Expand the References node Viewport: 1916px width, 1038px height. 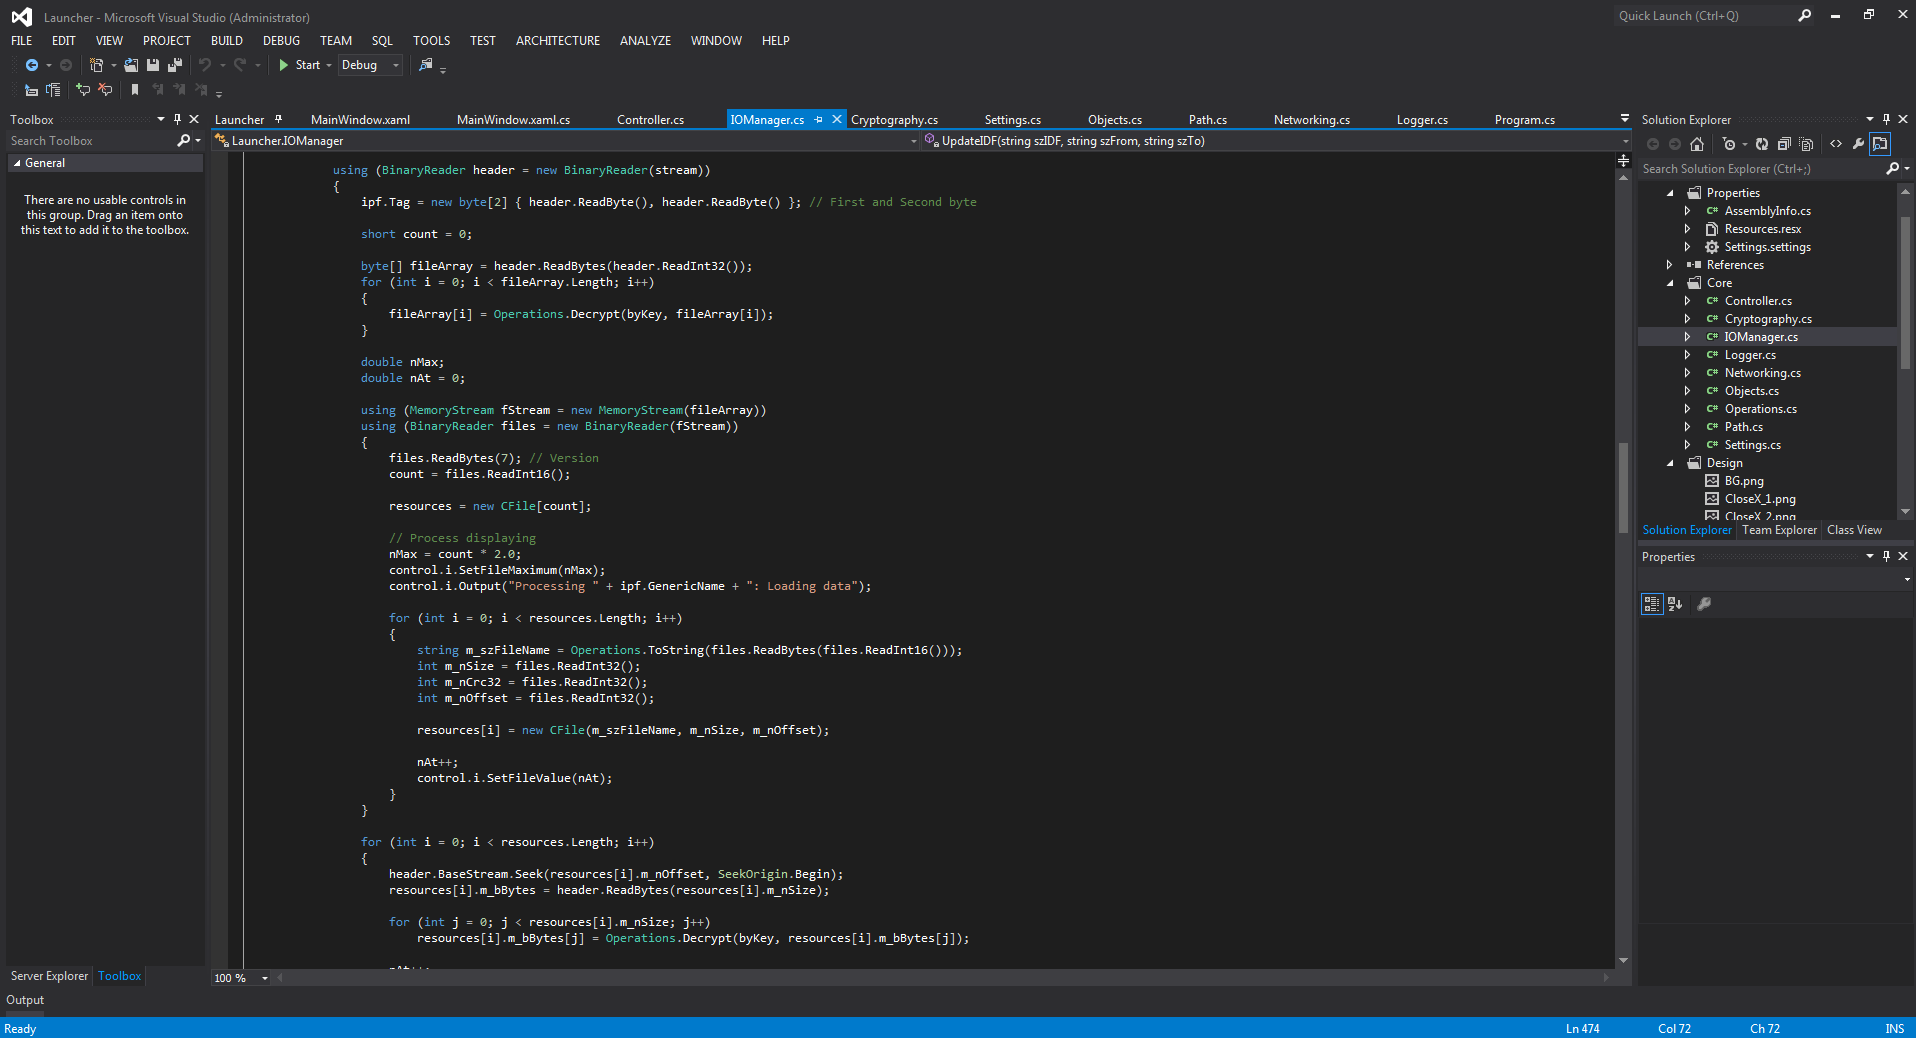[x=1670, y=265]
